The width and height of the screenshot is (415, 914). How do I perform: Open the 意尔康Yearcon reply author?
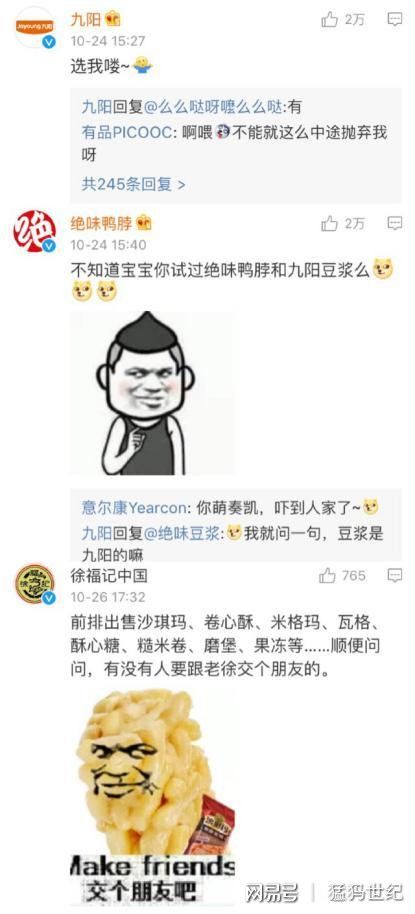[x=134, y=507]
